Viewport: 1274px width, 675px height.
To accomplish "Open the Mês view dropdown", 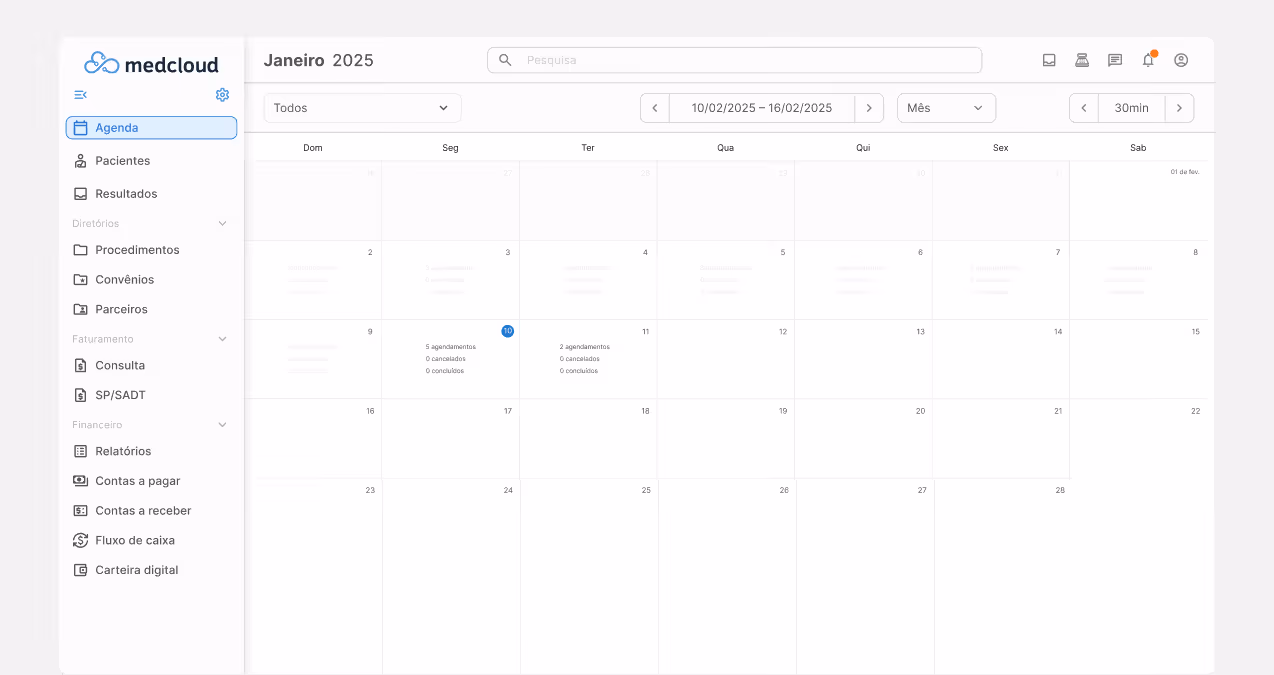I will pyautogui.click(x=944, y=107).
